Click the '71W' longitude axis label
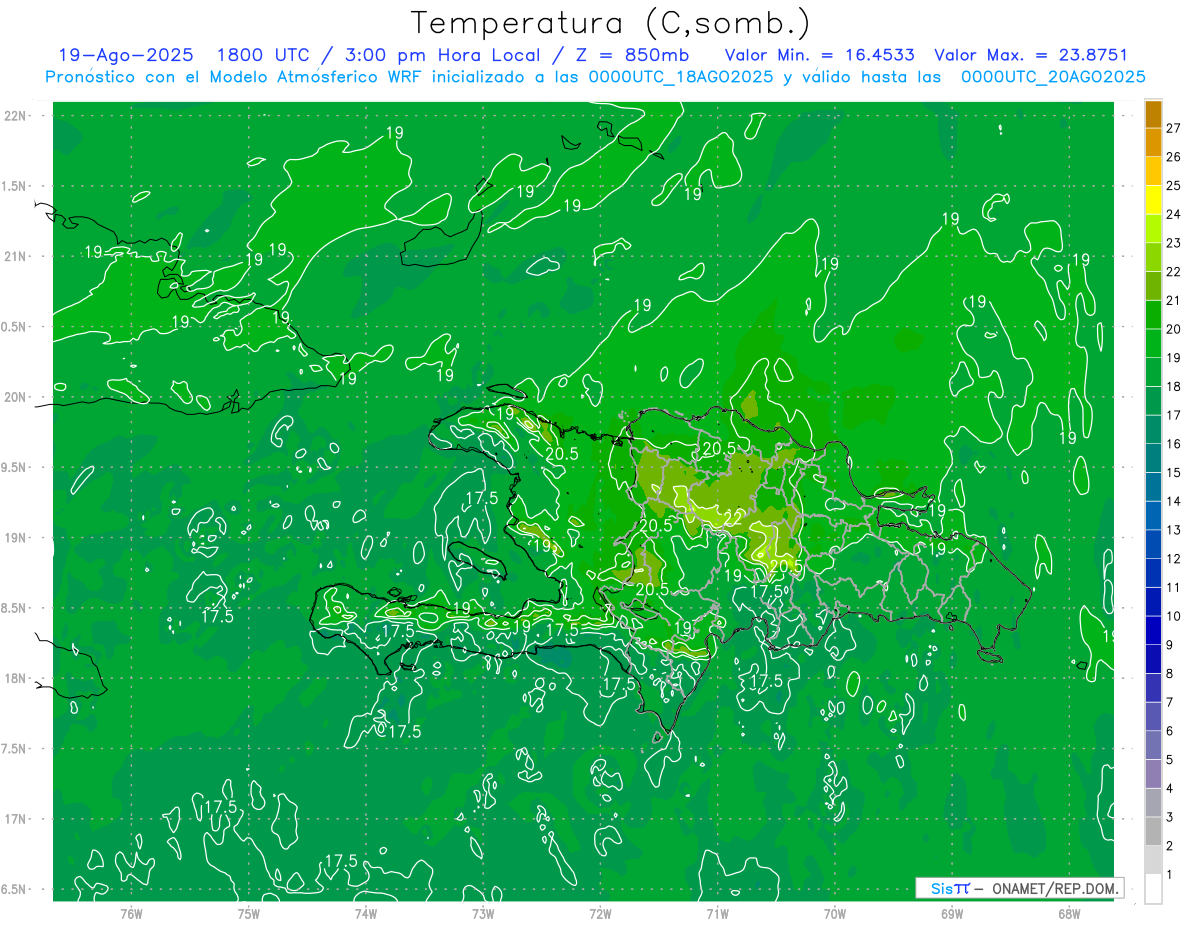 tap(717, 914)
